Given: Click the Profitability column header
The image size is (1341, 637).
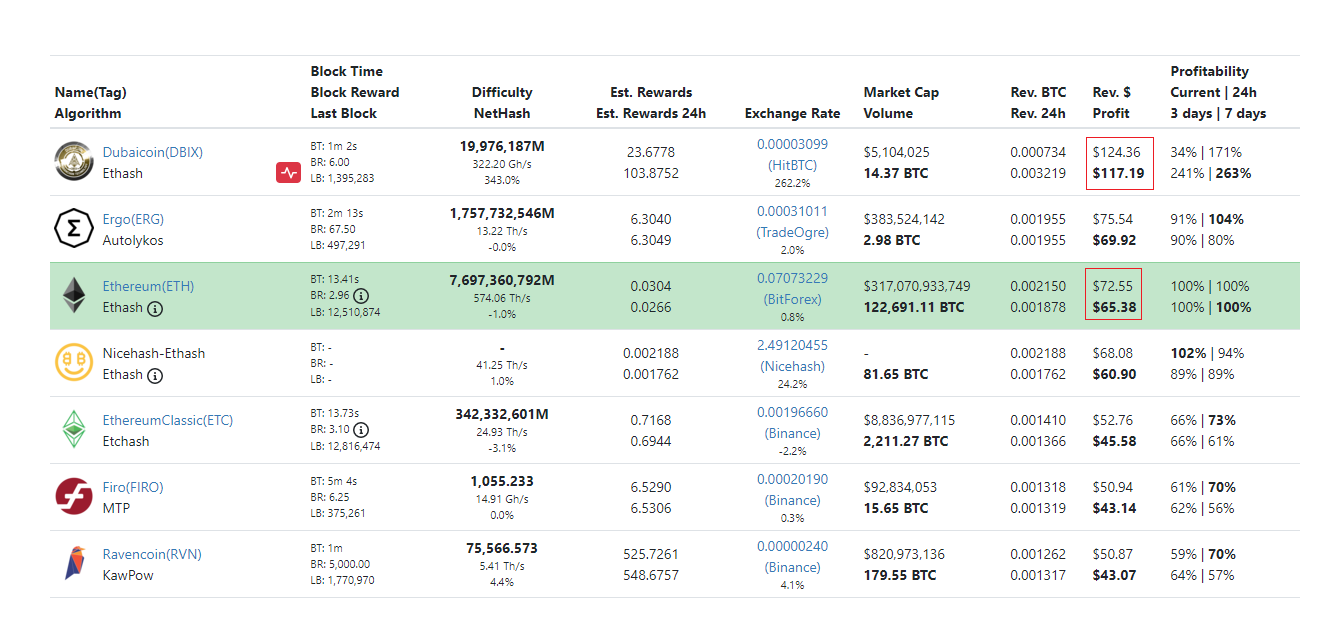Looking at the screenshot, I should pos(1209,71).
